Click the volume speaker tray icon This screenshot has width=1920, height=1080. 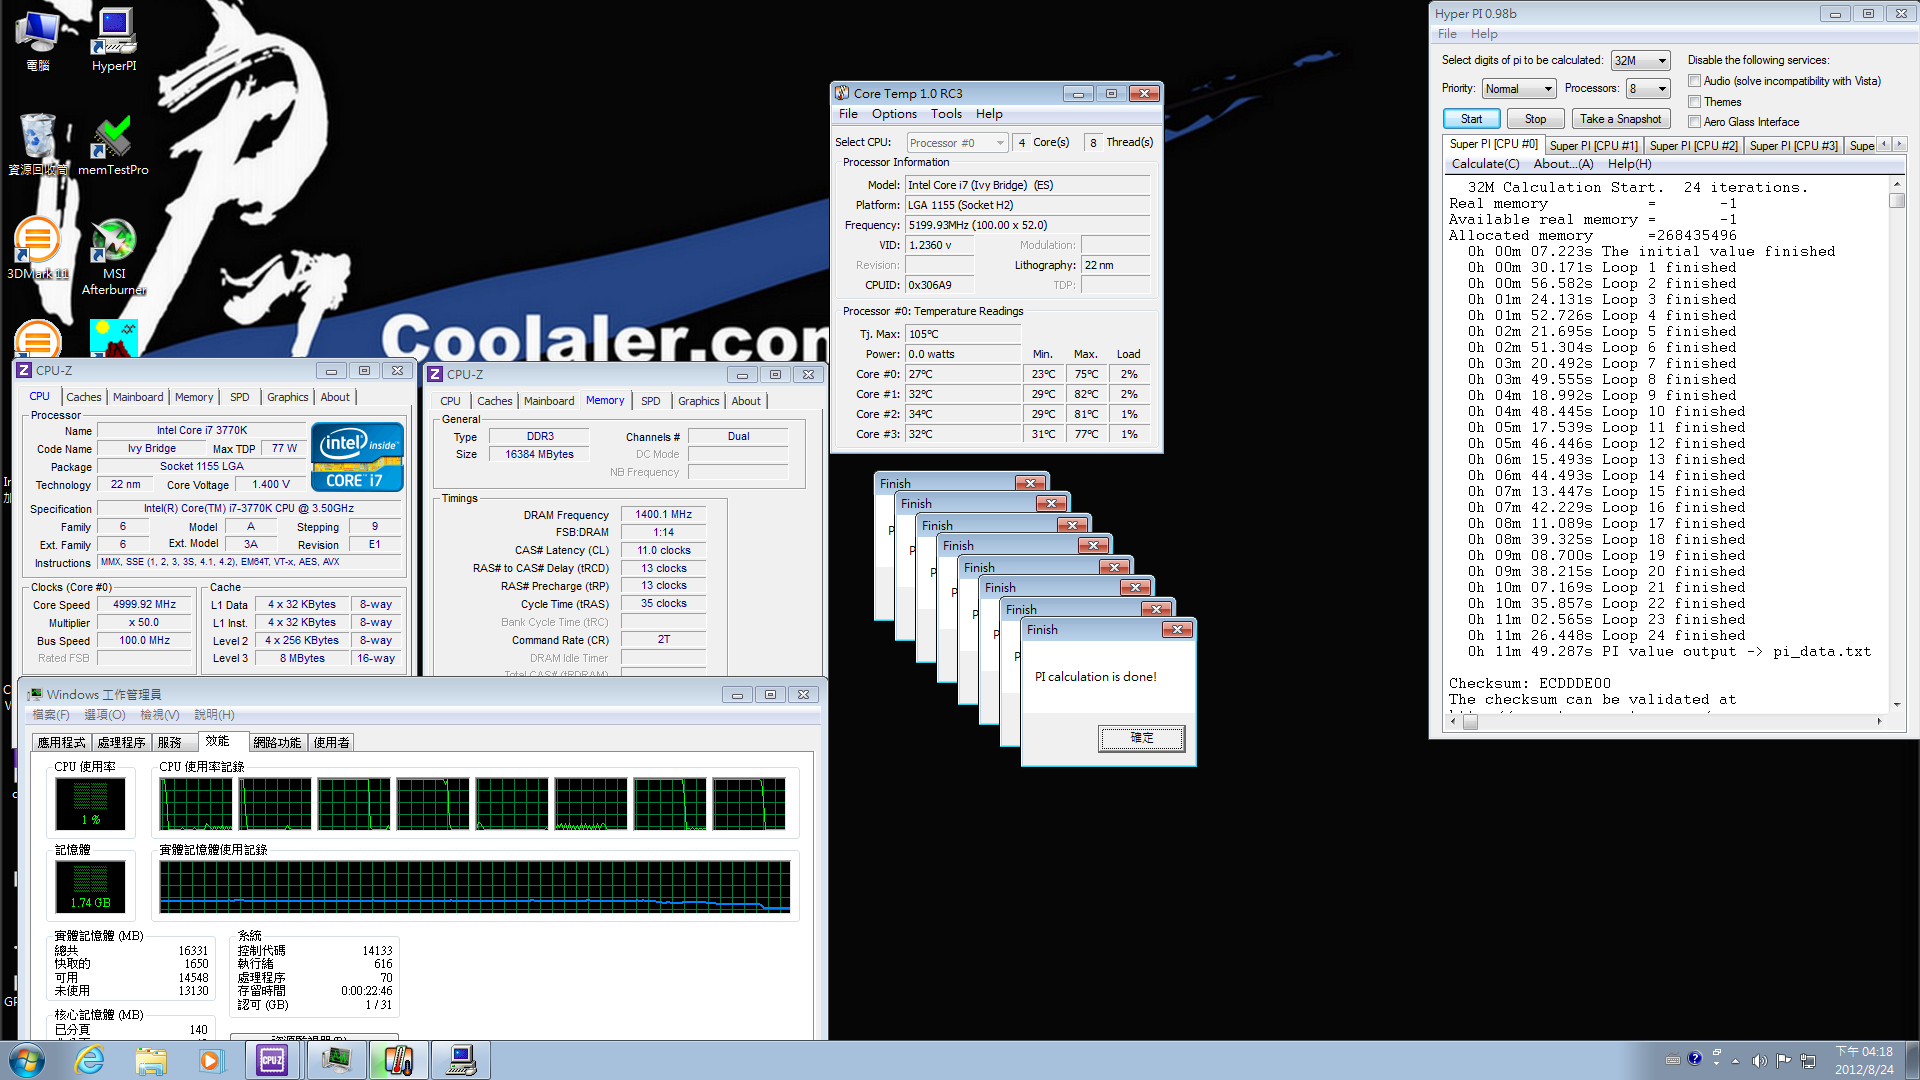[x=1759, y=1060]
